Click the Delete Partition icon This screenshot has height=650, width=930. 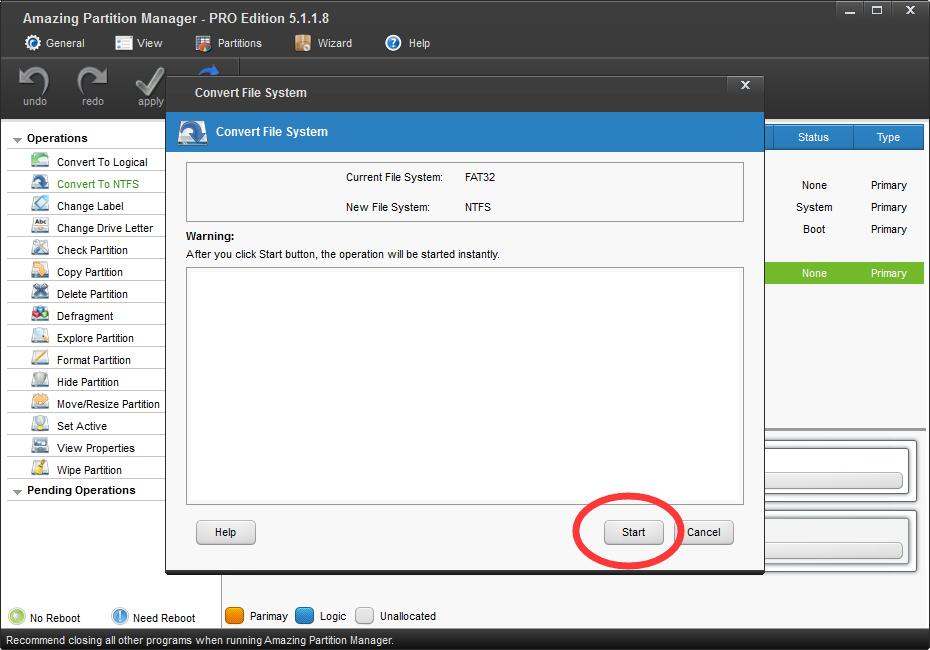40,292
